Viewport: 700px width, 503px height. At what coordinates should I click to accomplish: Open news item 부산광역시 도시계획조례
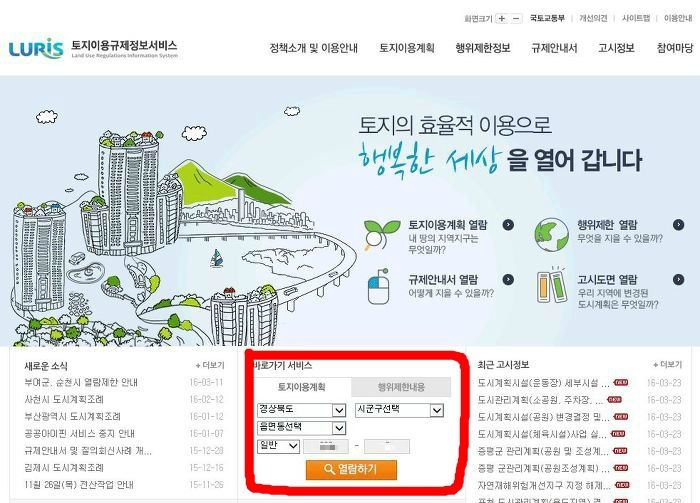(72, 416)
